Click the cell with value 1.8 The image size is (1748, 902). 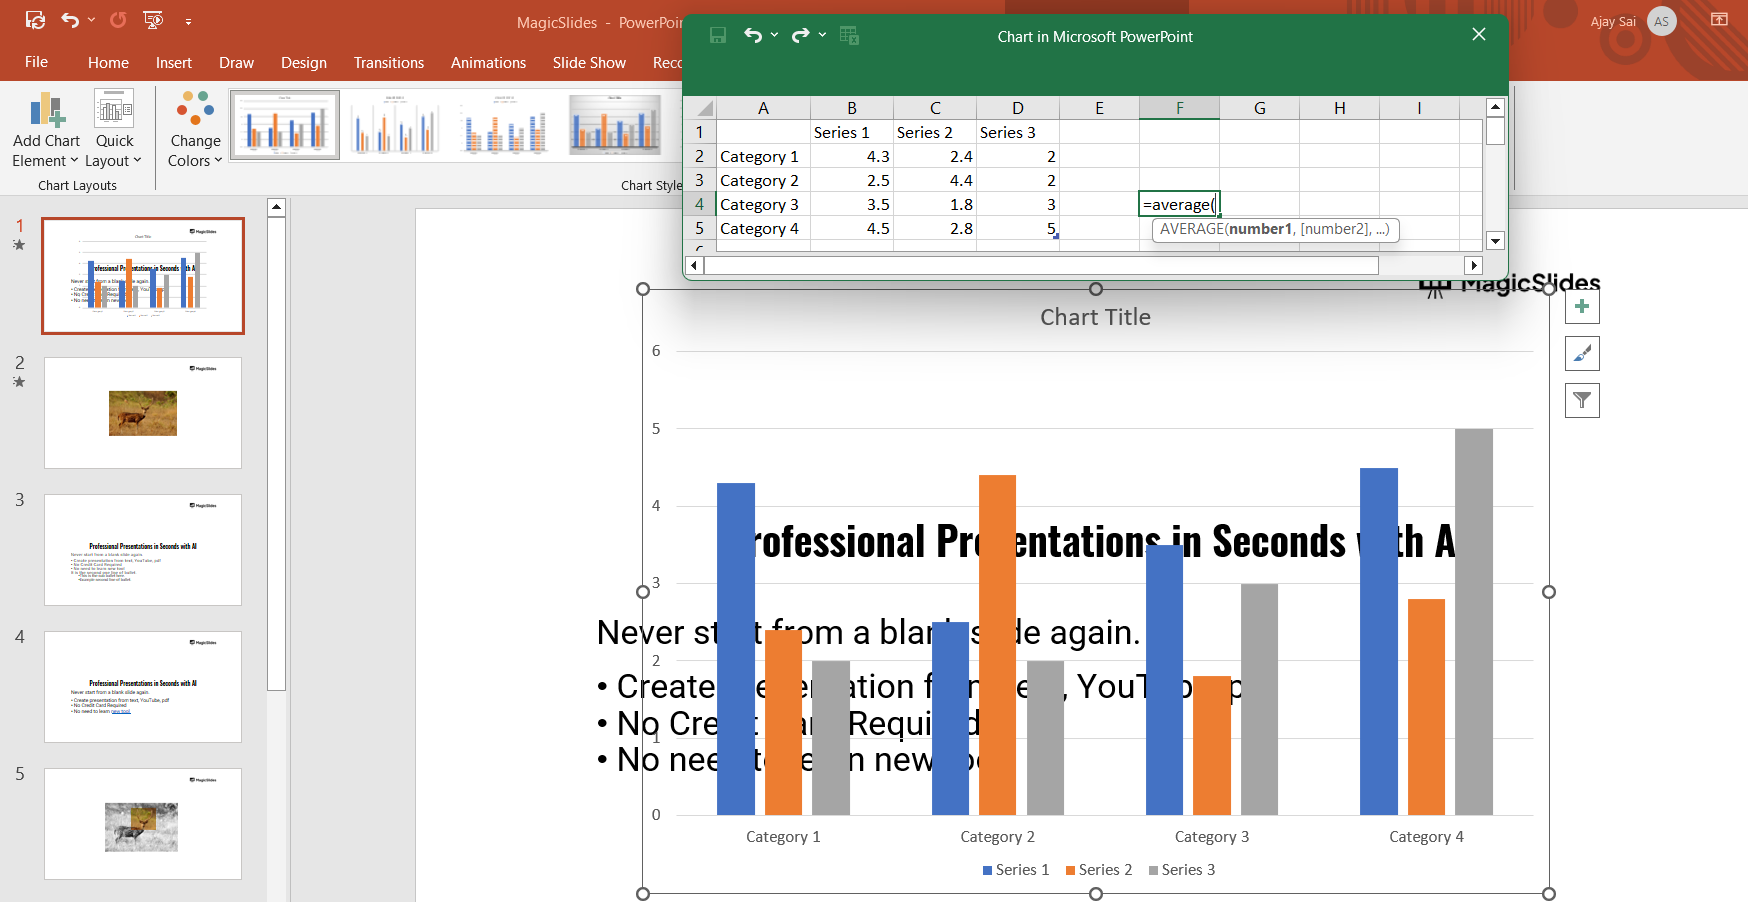[x=935, y=204]
